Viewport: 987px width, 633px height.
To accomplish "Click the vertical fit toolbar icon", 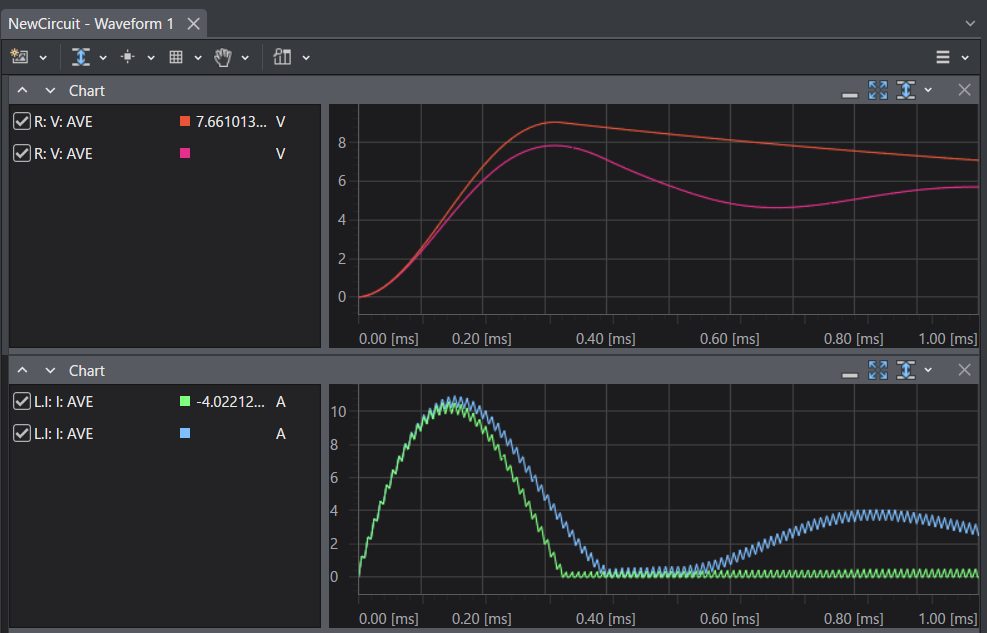I will tap(81, 57).
